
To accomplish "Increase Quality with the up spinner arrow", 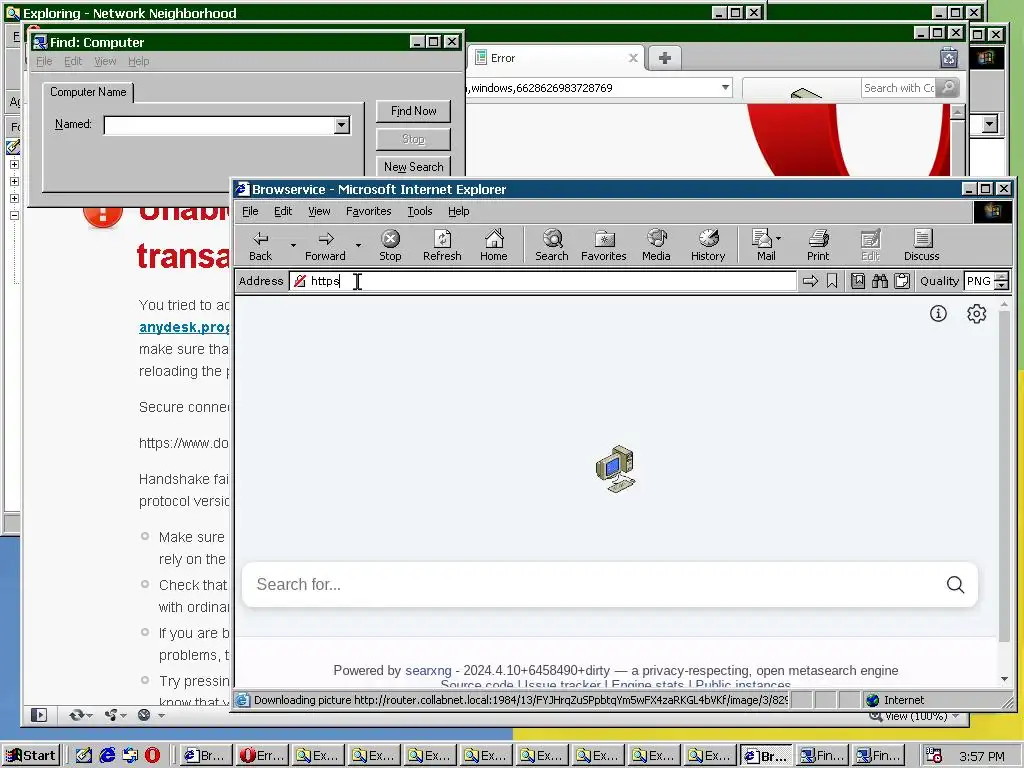I will pyautogui.click(x=1001, y=277).
